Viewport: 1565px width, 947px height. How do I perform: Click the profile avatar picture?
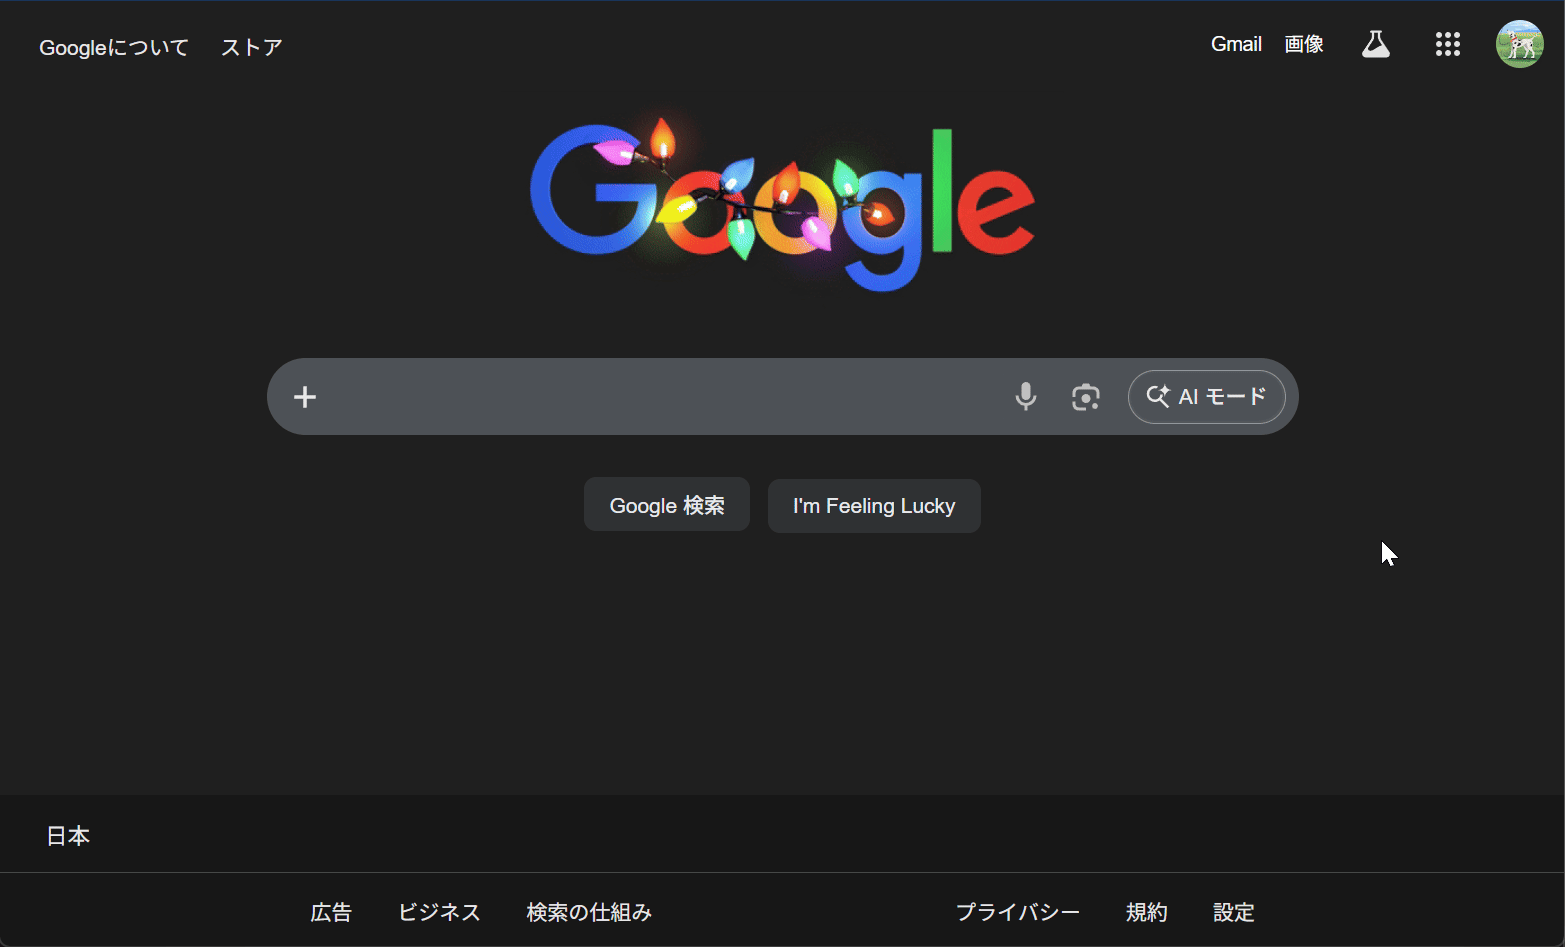1519,44
